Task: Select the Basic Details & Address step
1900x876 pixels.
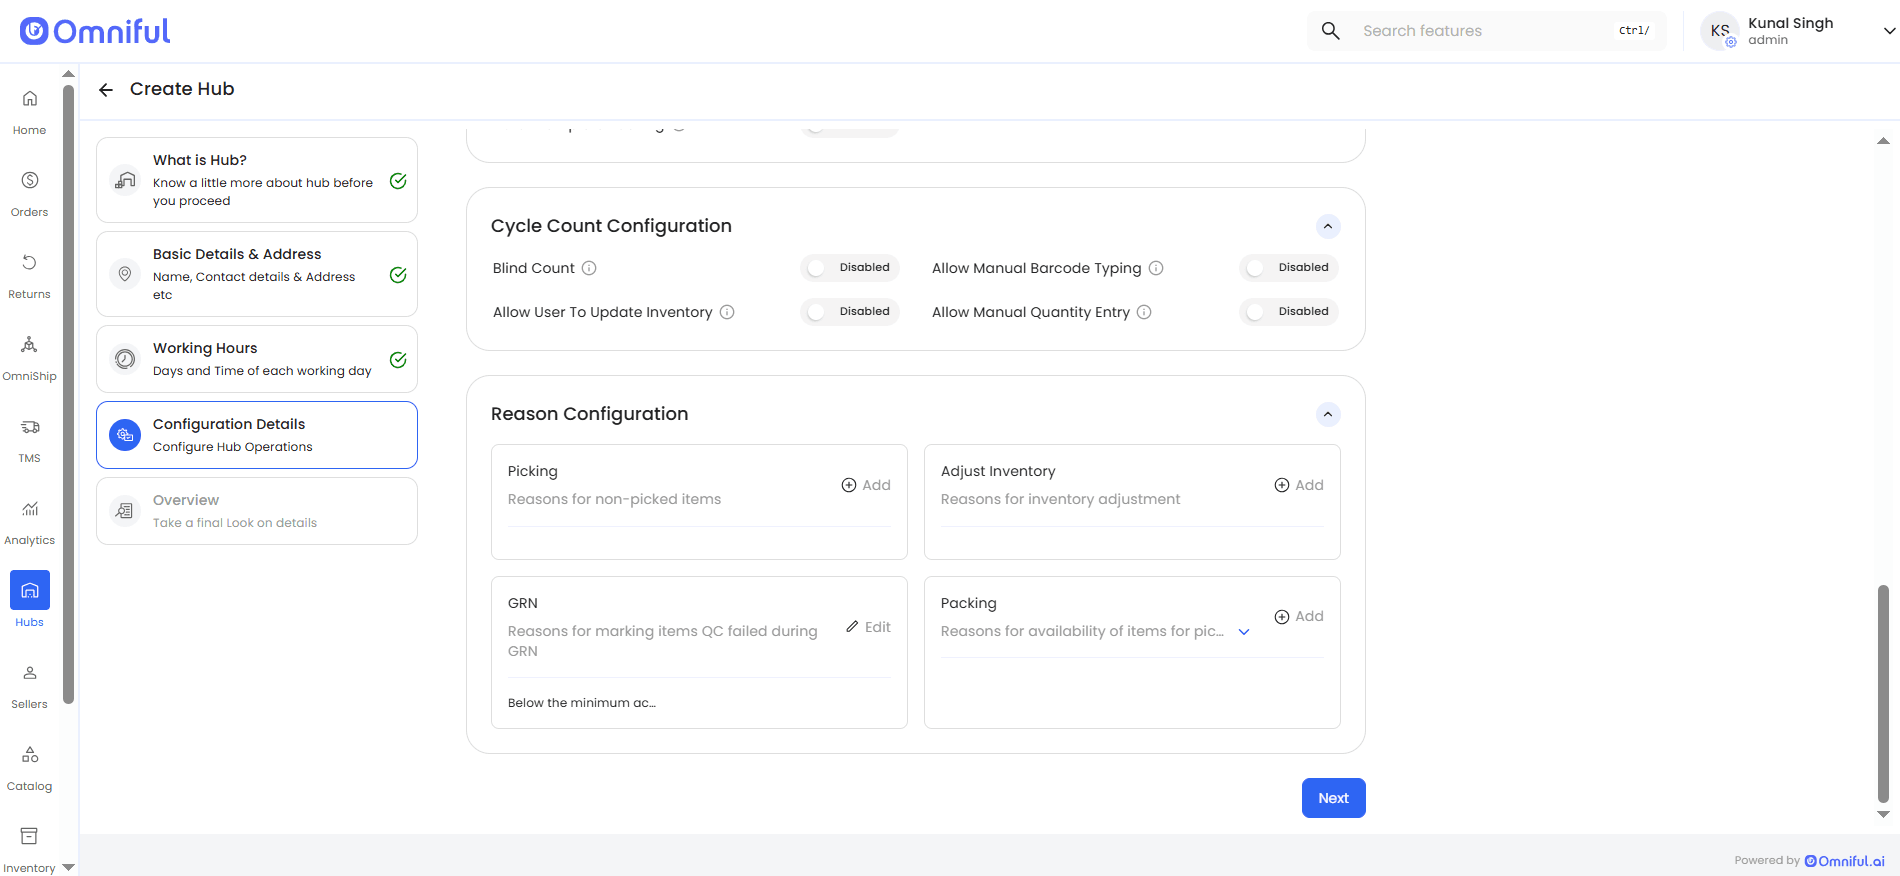Action: 256,274
